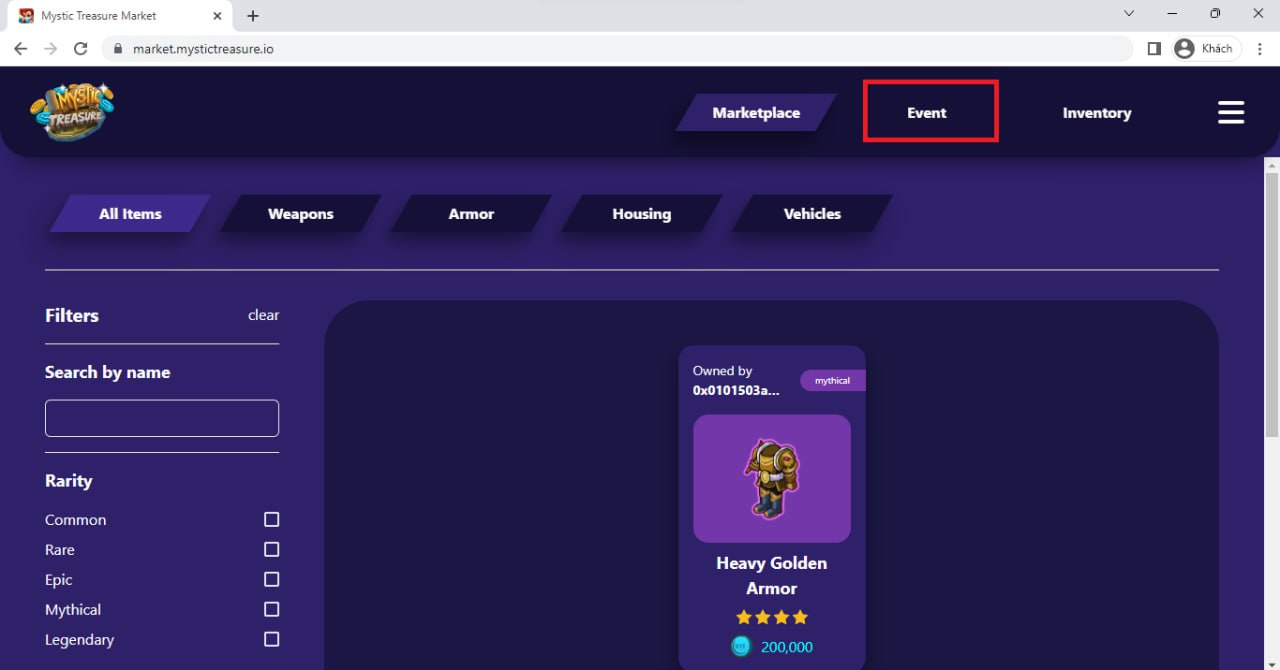Click the 200,000 price

coord(787,647)
